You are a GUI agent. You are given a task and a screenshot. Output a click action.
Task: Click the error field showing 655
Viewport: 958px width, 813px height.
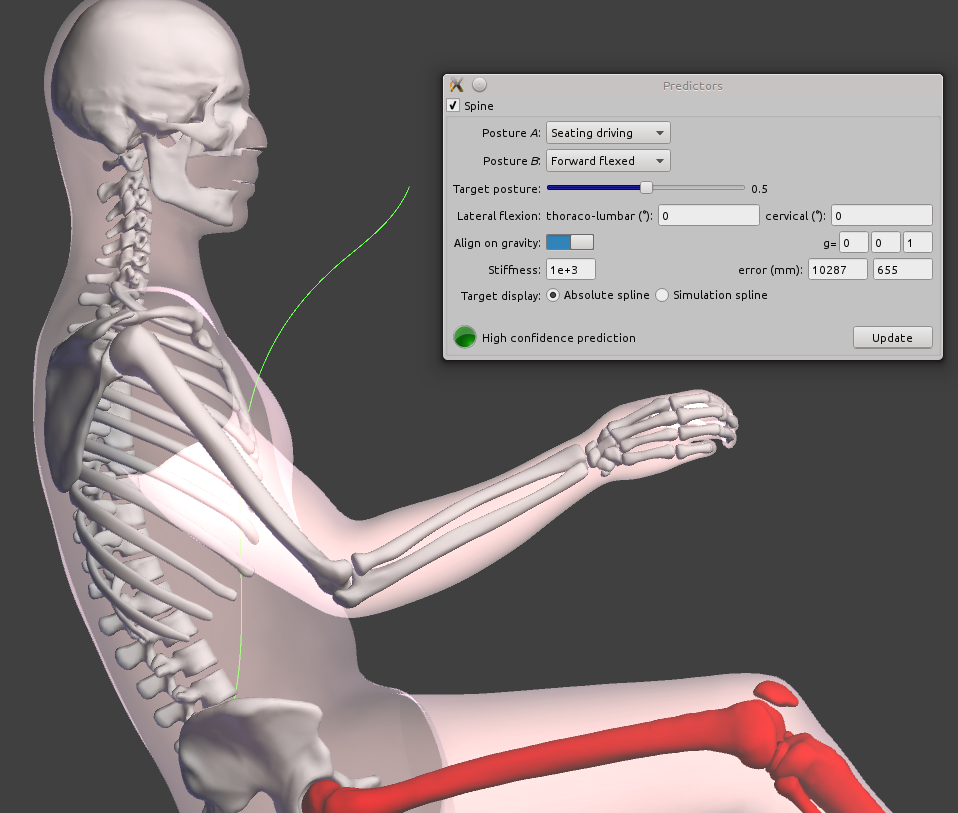click(x=902, y=269)
